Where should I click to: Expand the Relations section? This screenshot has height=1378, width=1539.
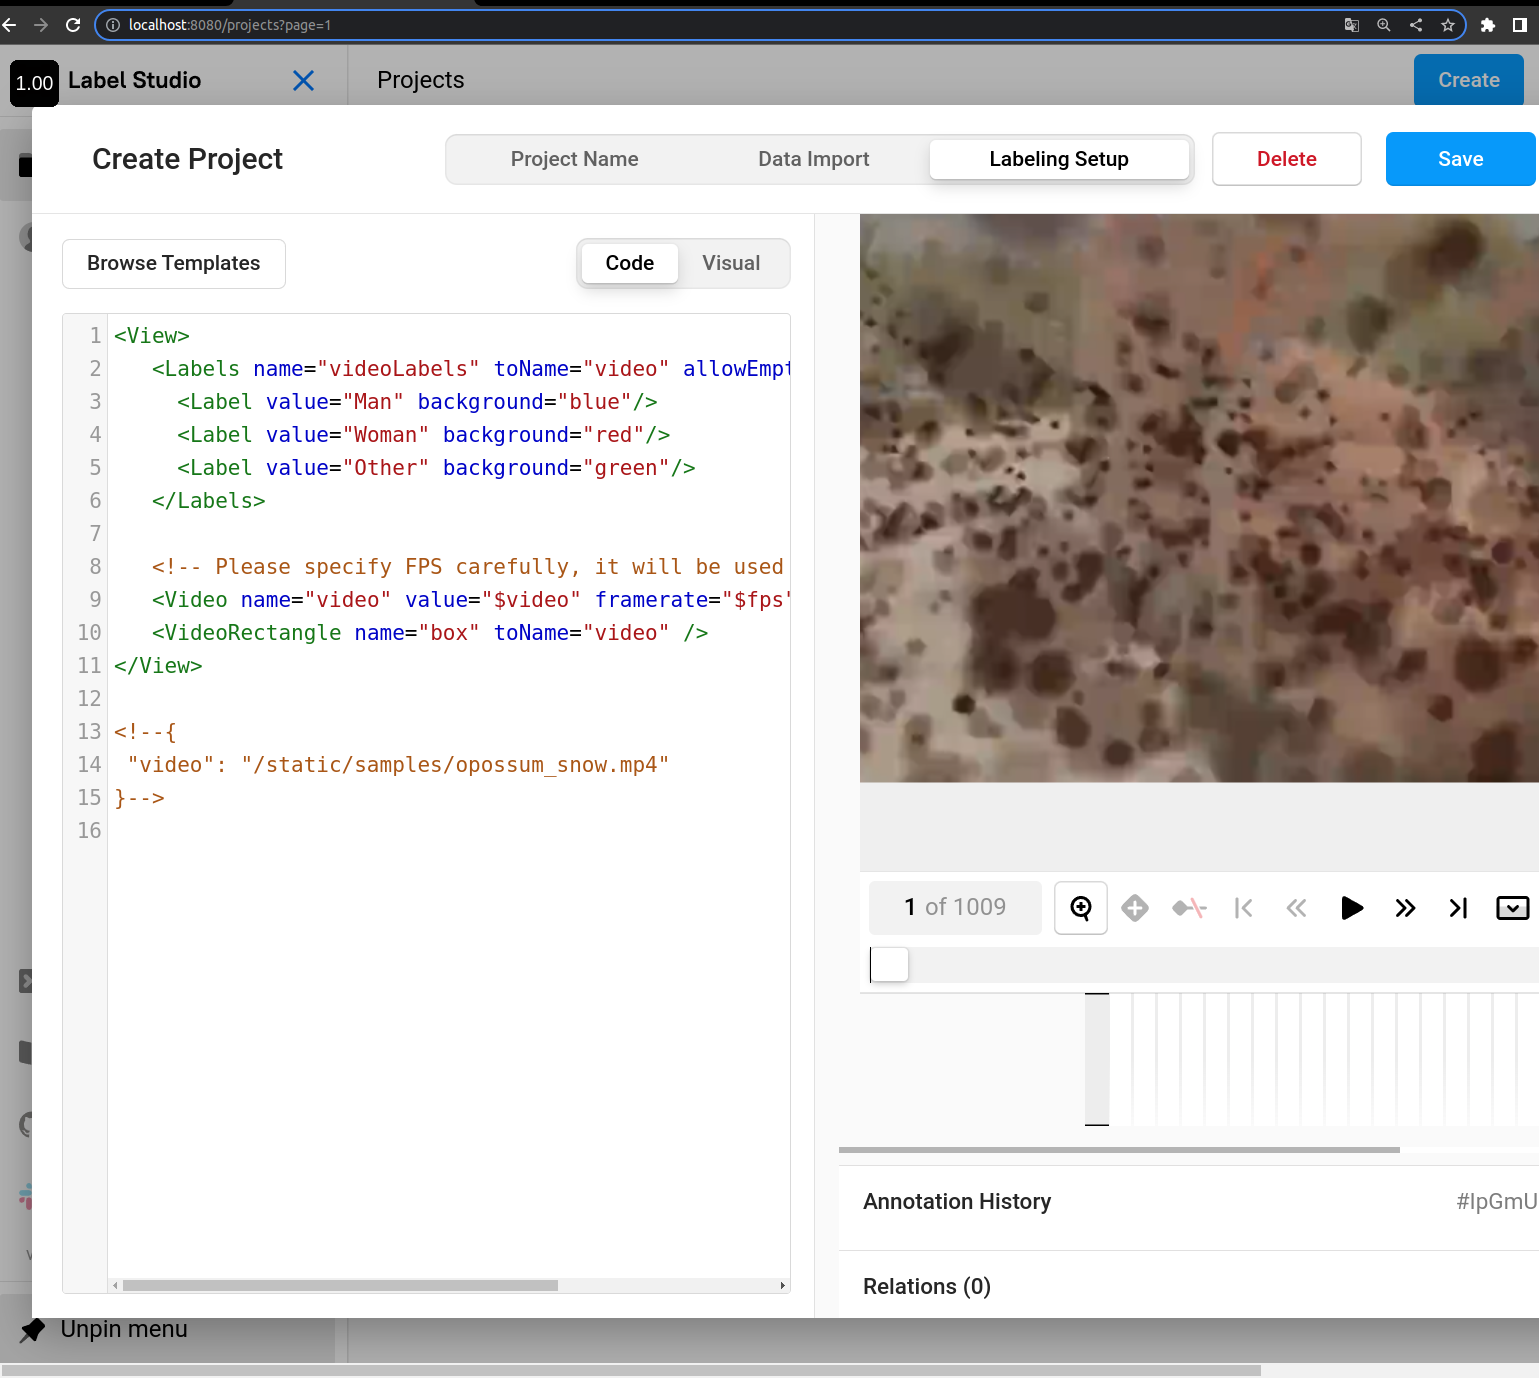[x=926, y=1286]
